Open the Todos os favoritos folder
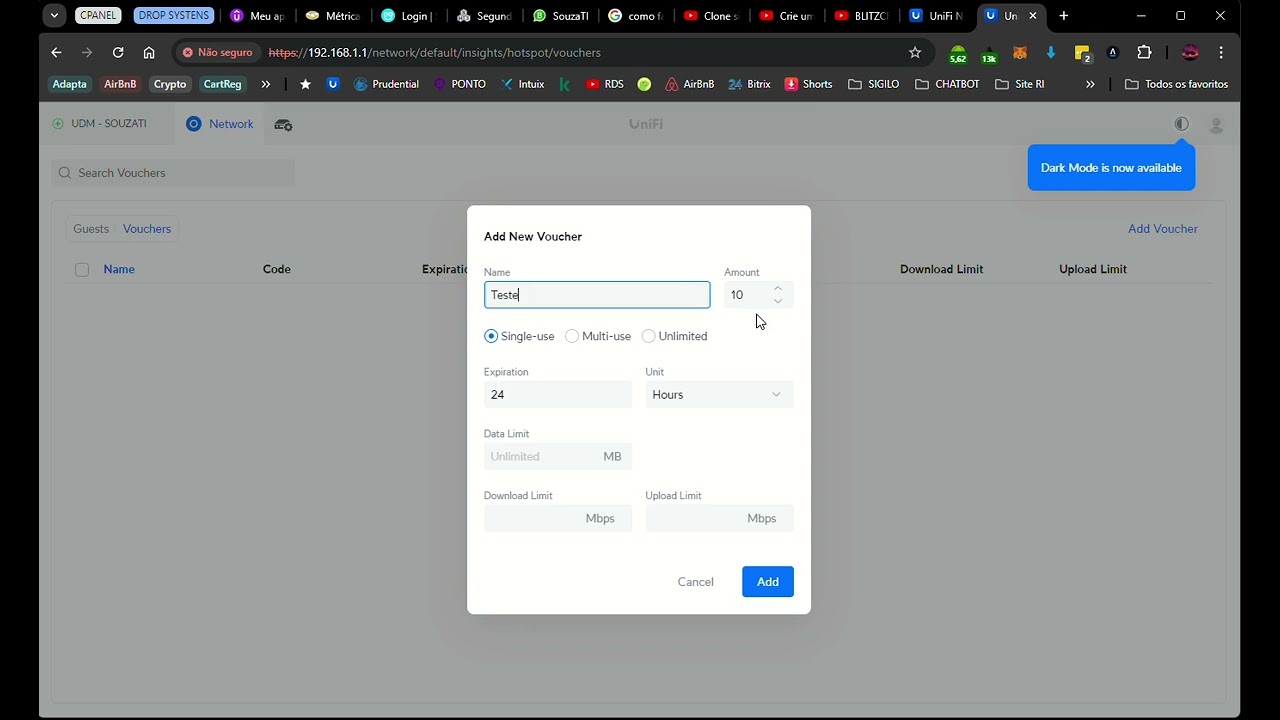1280x720 pixels. pyautogui.click(x=1176, y=84)
